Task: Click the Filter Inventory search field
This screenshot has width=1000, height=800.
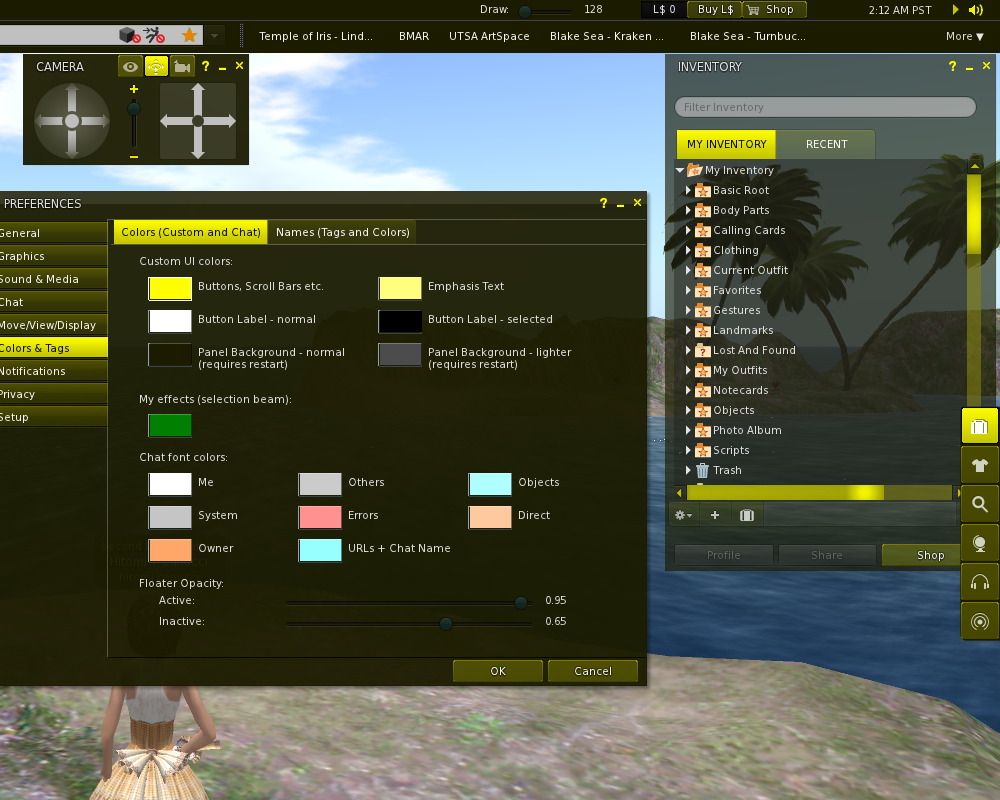Action: click(825, 107)
